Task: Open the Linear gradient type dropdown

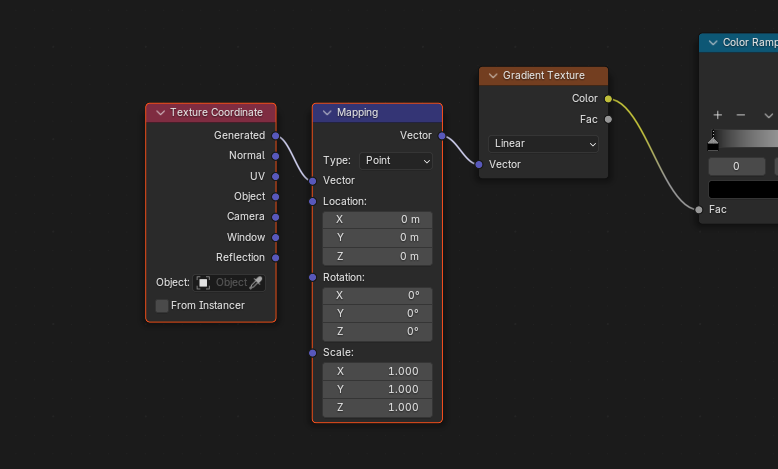Action: click(x=543, y=143)
